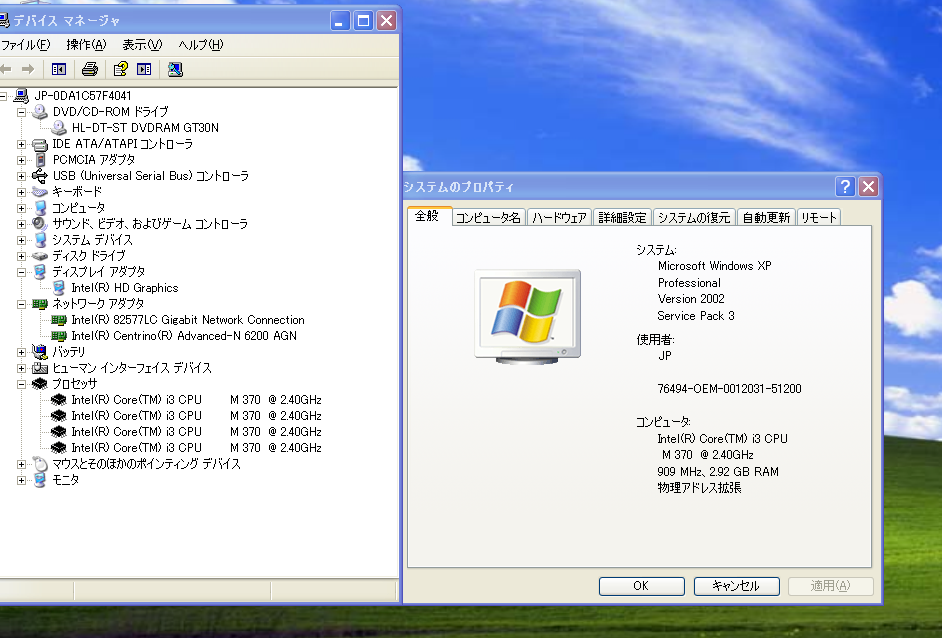Collapse the プロセッサ branch
This screenshot has height=638, width=942.
click(22, 384)
